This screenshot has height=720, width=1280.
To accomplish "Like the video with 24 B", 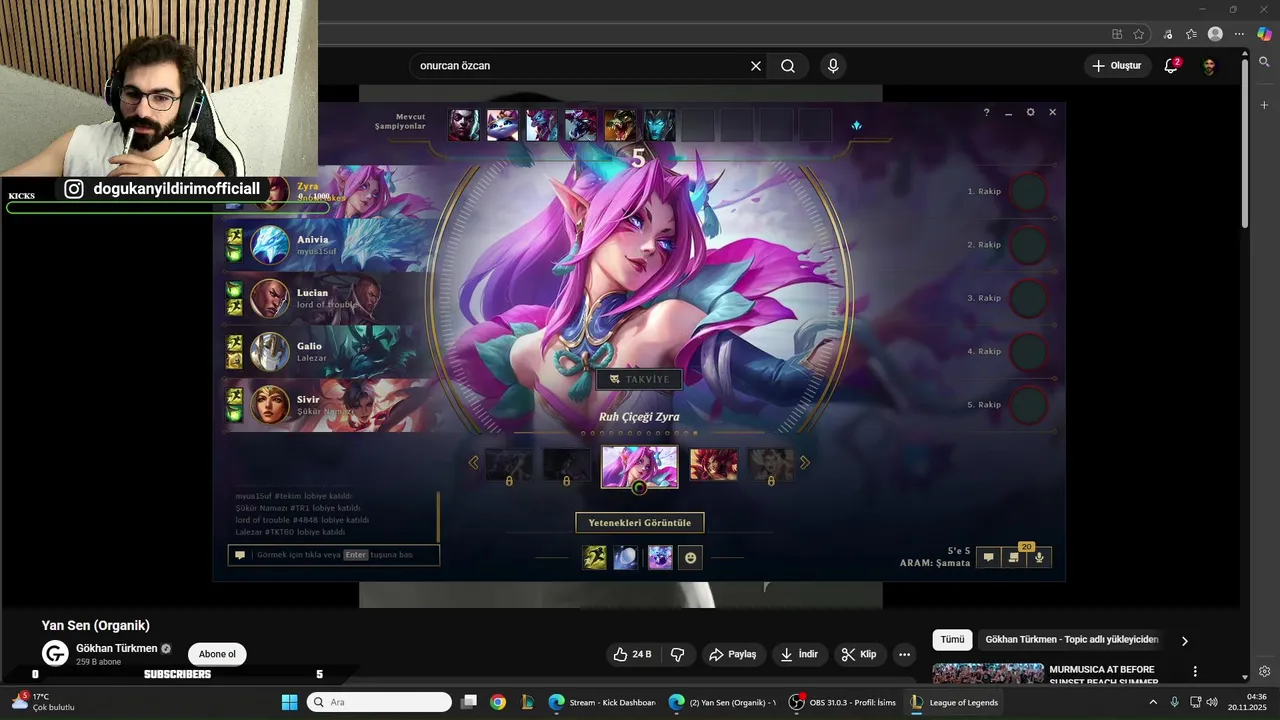I will (632, 654).
